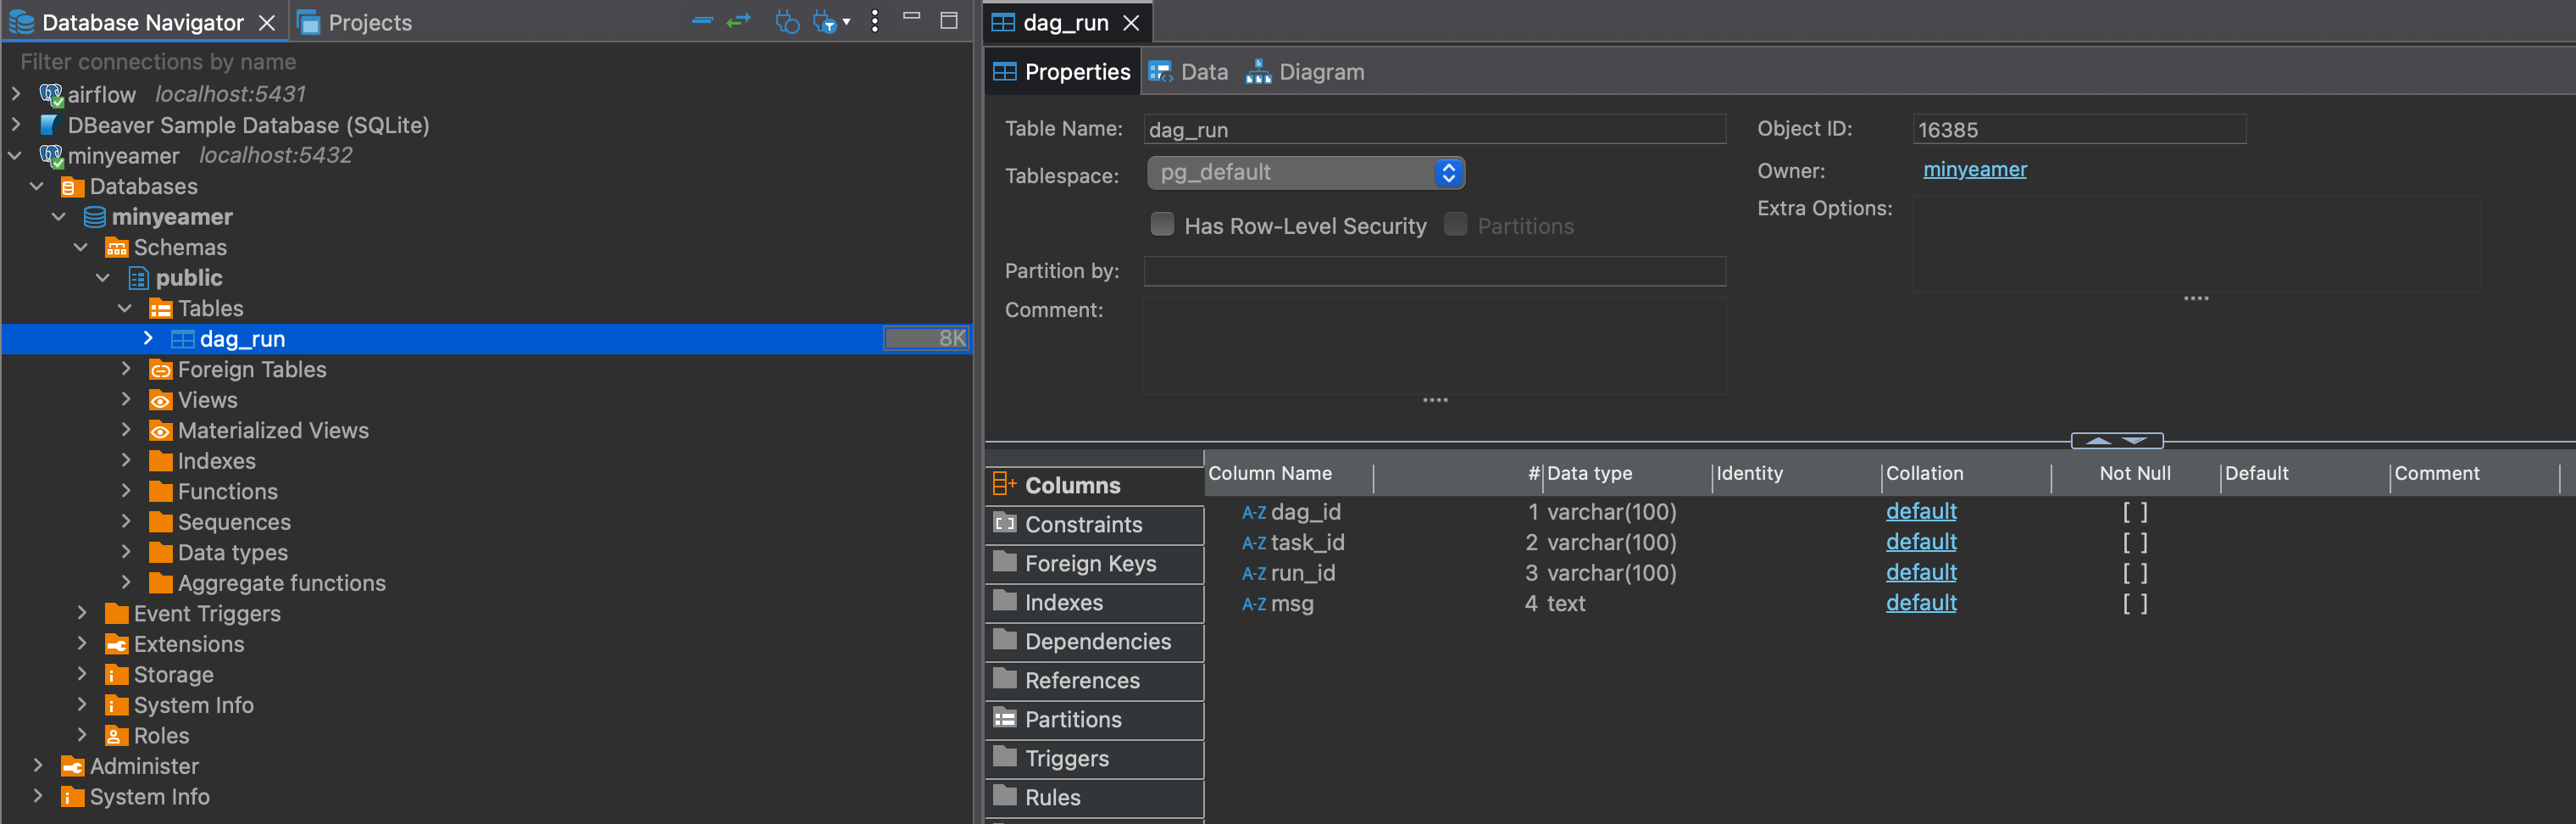This screenshot has width=2576, height=824.
Task: Collapse the minyeamer connection node
Action: (x=16, y=156)
